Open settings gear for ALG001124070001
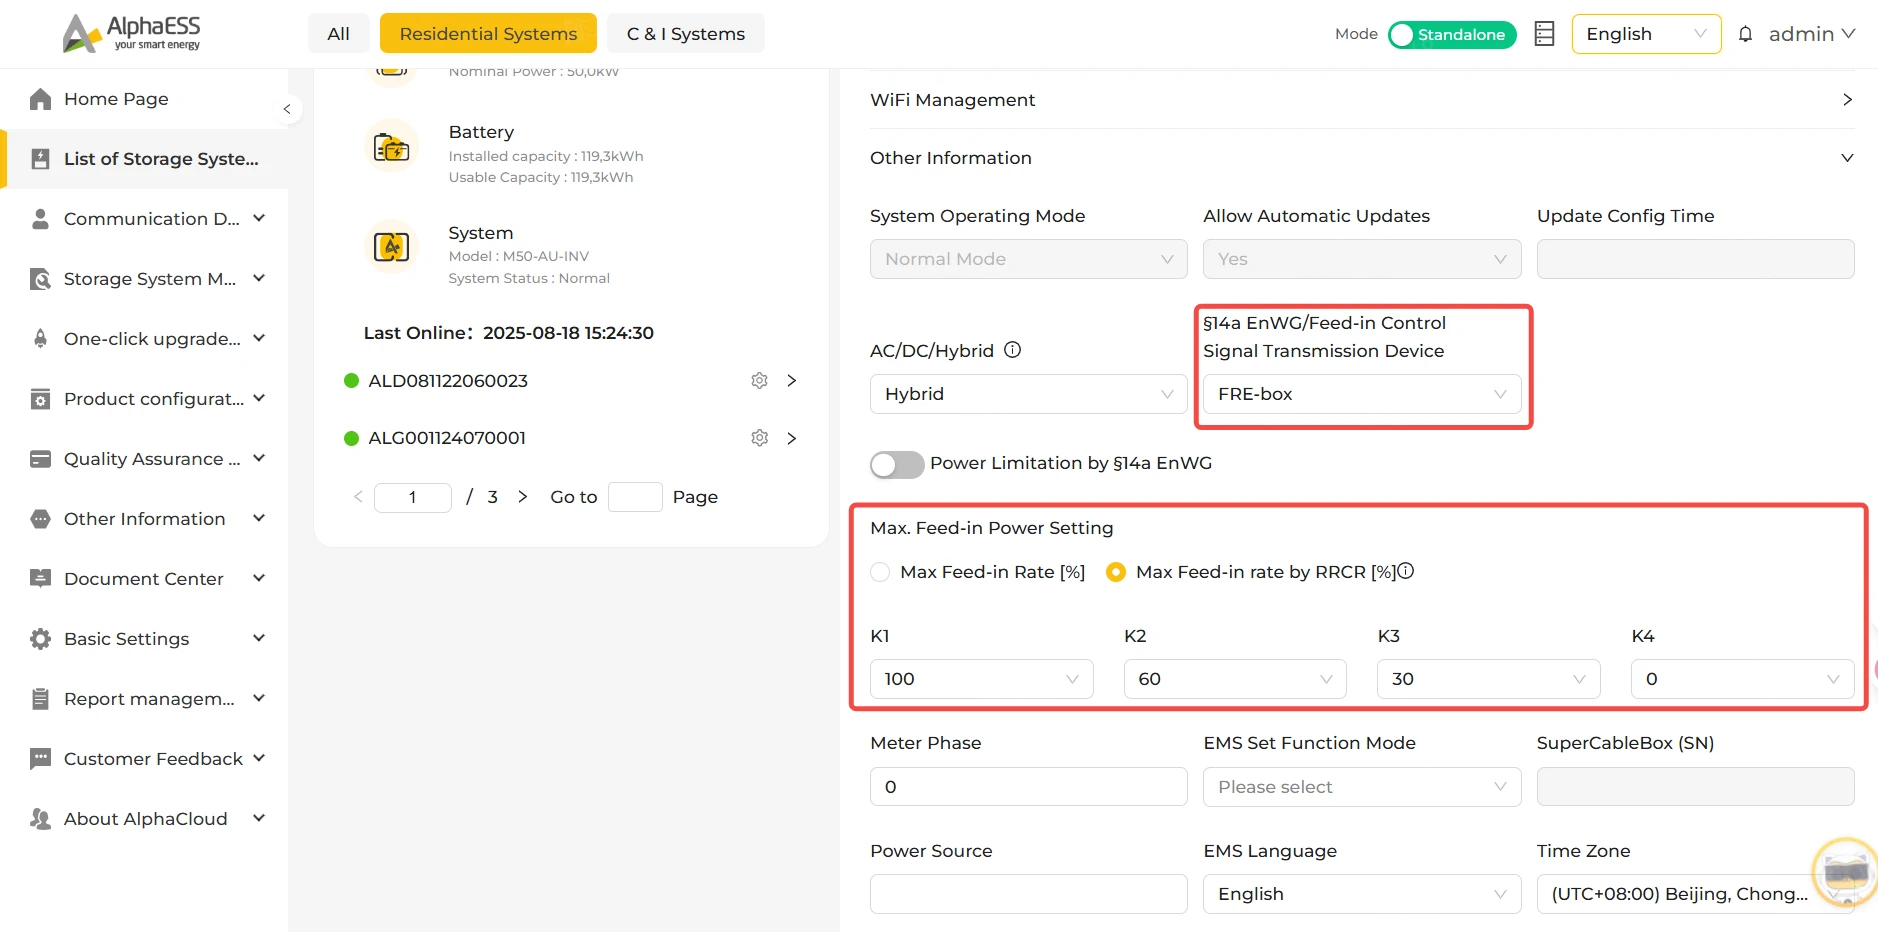 tap(759, 438)
